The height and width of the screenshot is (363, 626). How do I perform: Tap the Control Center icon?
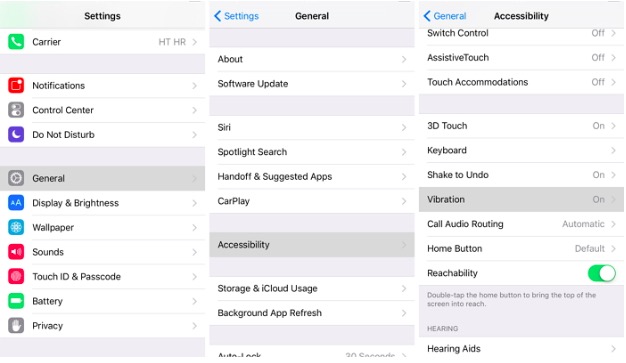point(16,110)
